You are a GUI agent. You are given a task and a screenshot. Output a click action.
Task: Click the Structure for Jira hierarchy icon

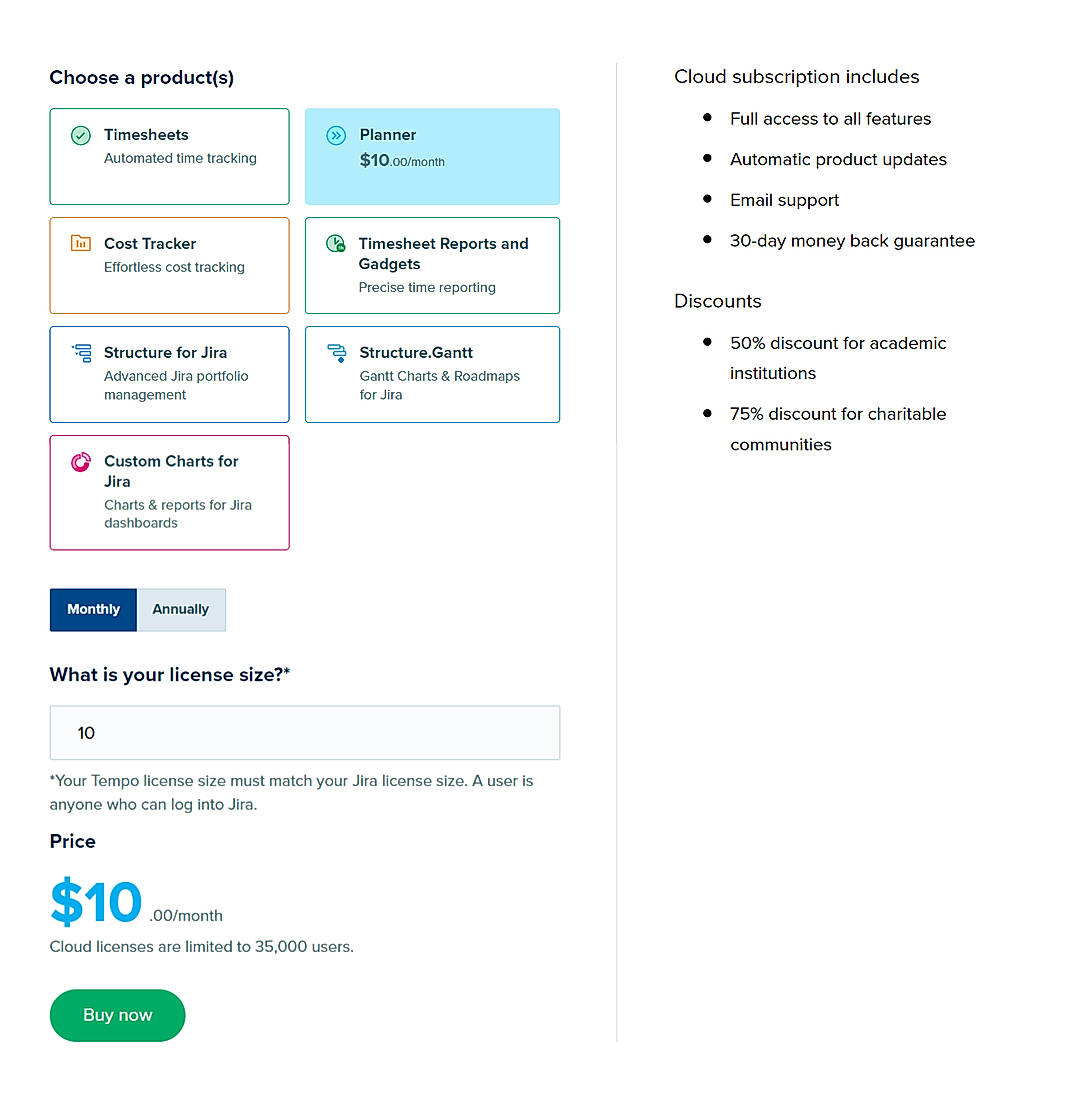pos(83,353)
